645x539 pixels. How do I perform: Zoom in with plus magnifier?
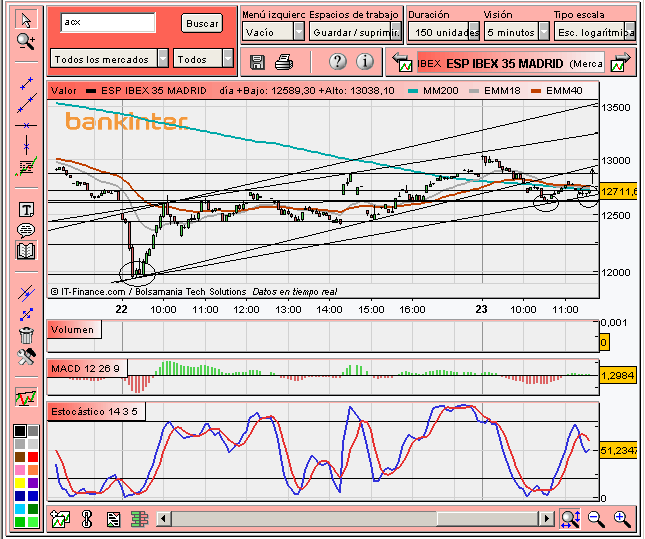622,519
